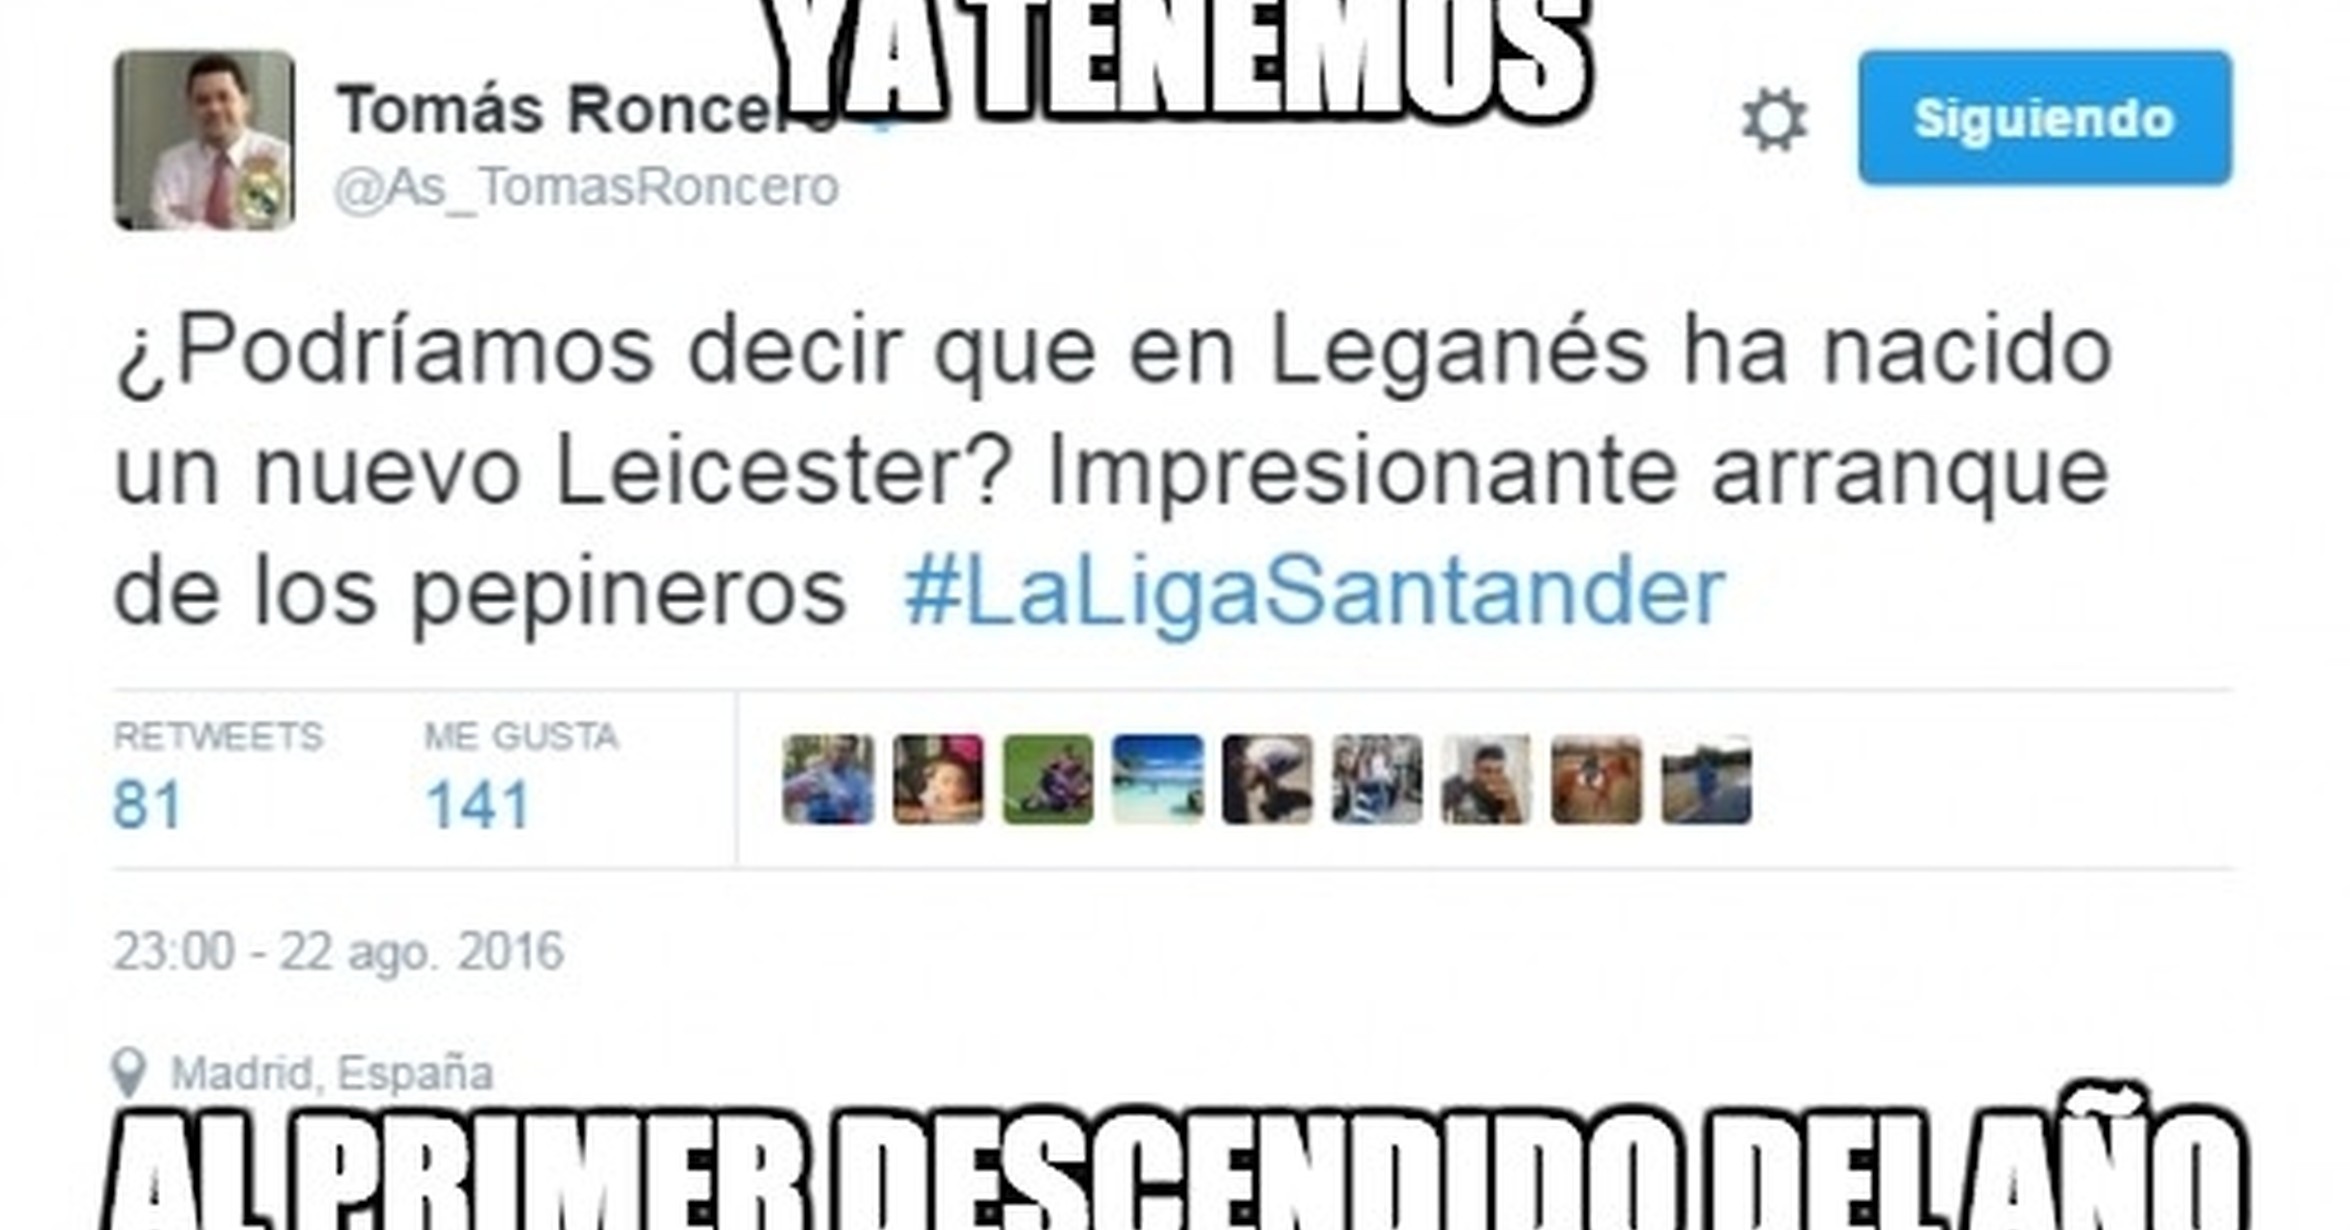
Task: Open the Madrid, España location link
Action: click(332, 1074)
